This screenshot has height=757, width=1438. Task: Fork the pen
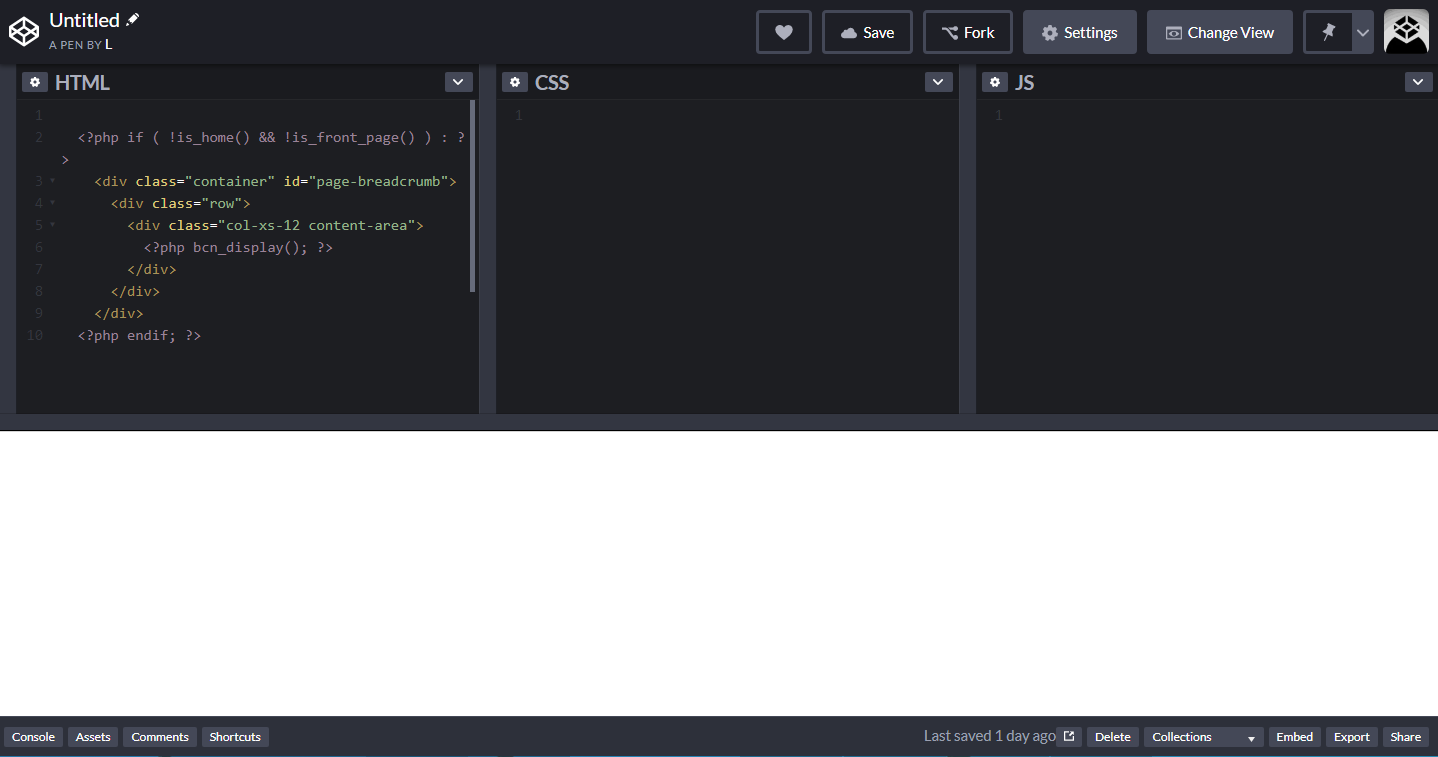(x=967, y=31)
